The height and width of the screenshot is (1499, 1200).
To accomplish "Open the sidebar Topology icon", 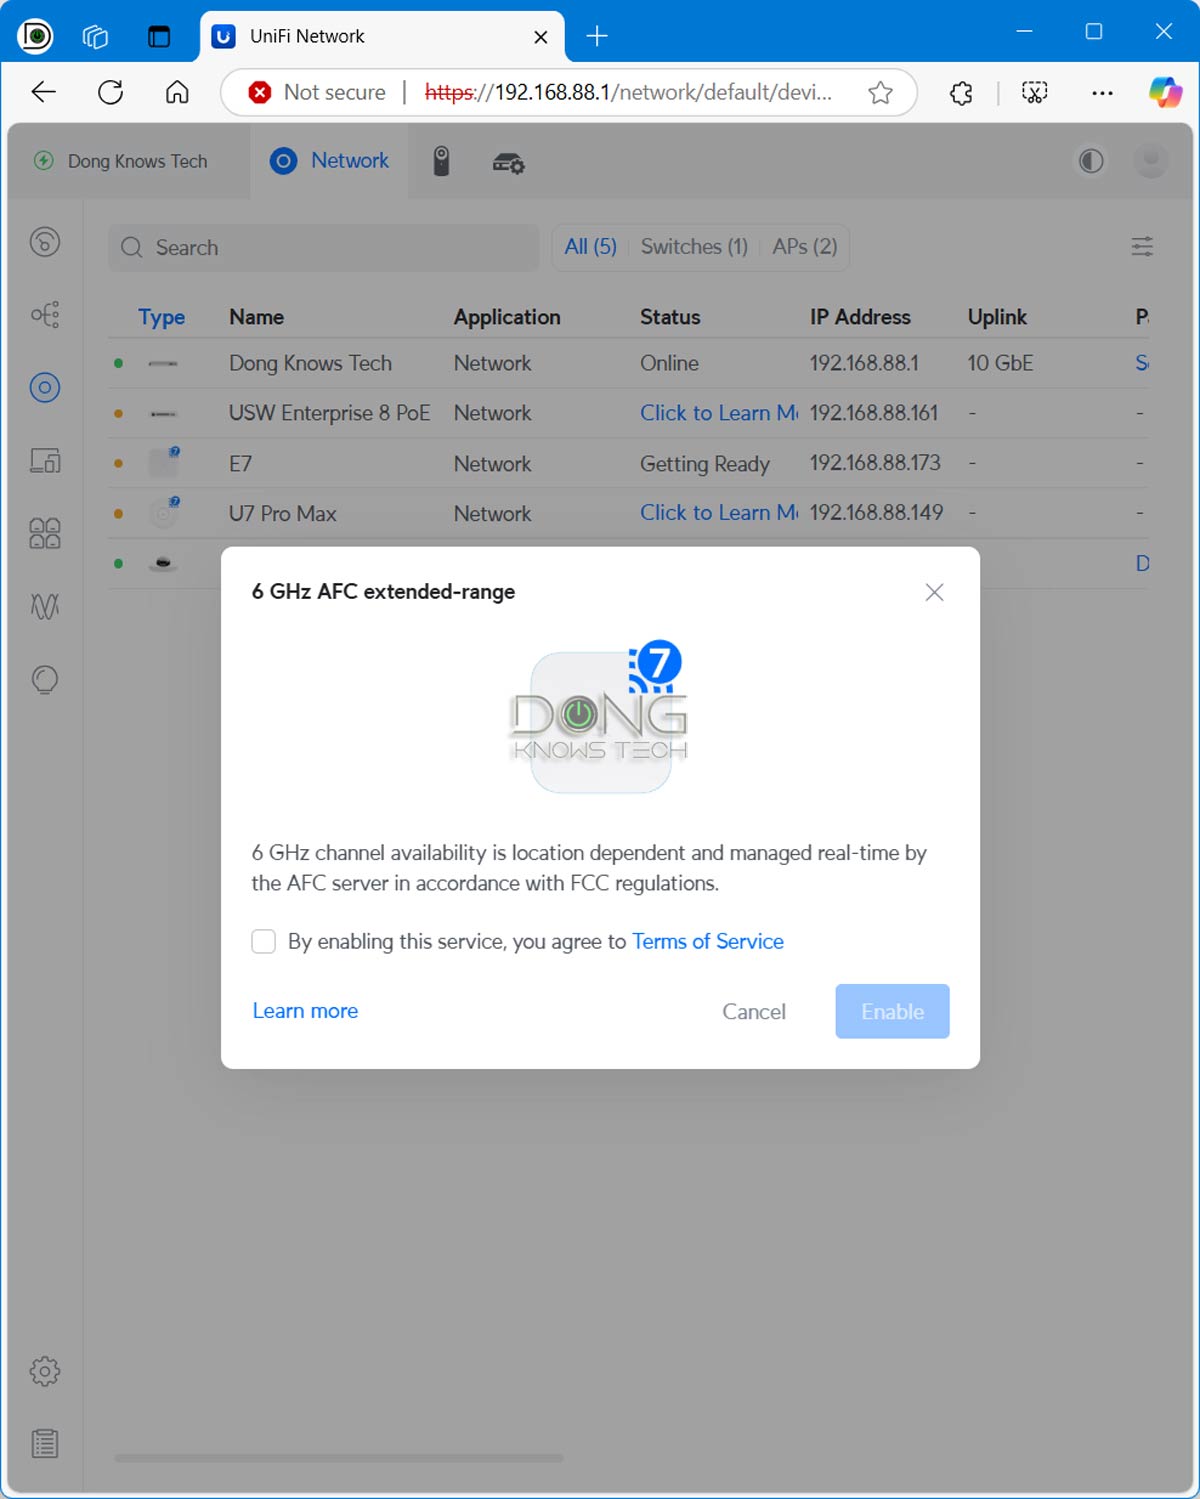I will (x=45, y=315).
